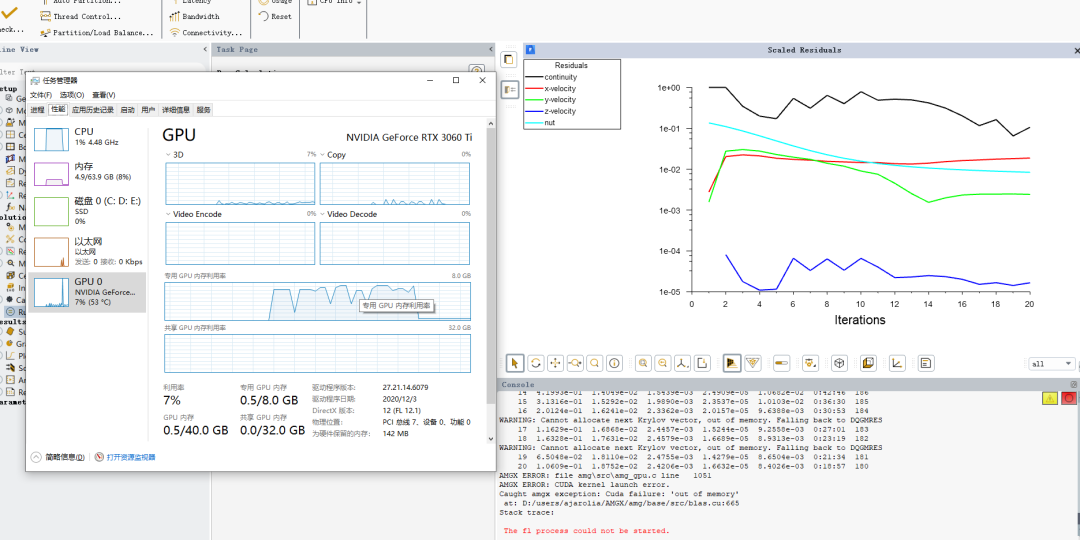The height and width of the screenshot is (540, 1080).
Task: Collapse the Task Page panel arrow
Action: point(490,50)
